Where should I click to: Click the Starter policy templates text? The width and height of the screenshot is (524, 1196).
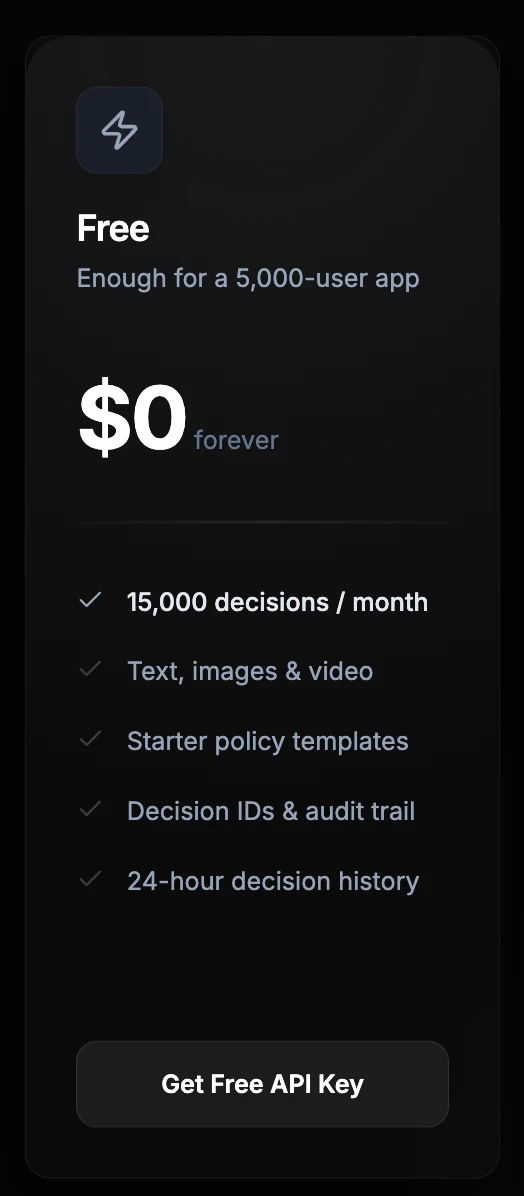268,741
